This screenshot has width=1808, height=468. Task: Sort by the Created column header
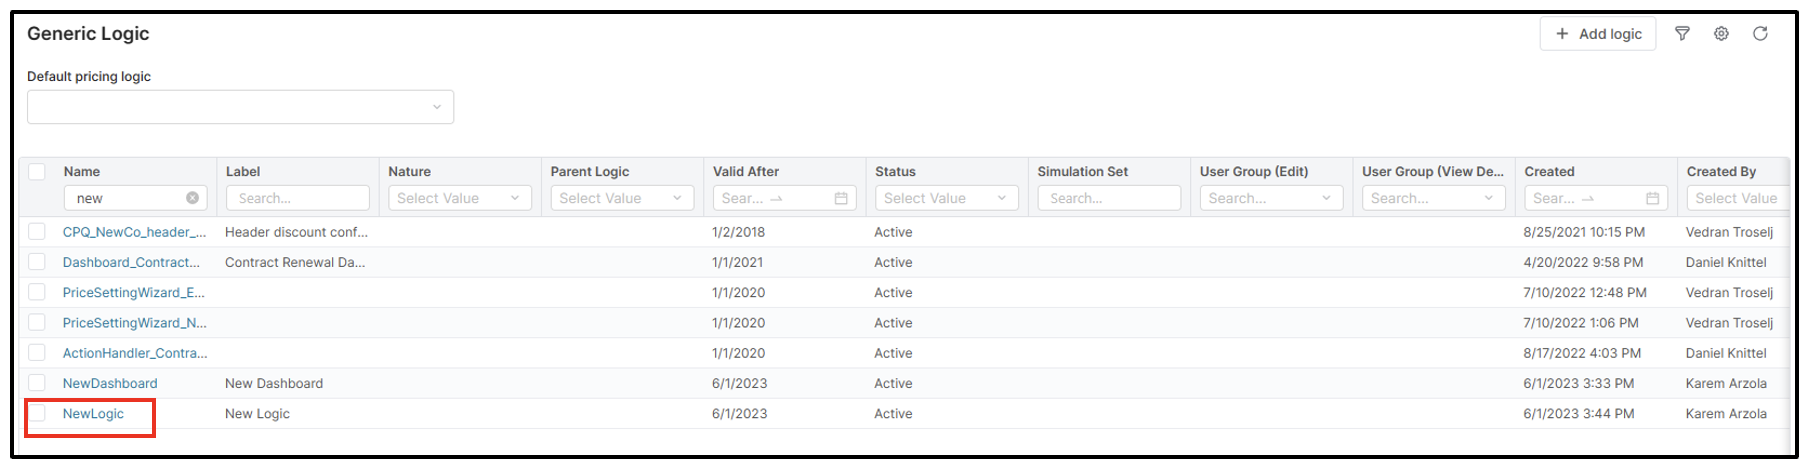[1549, 172]
